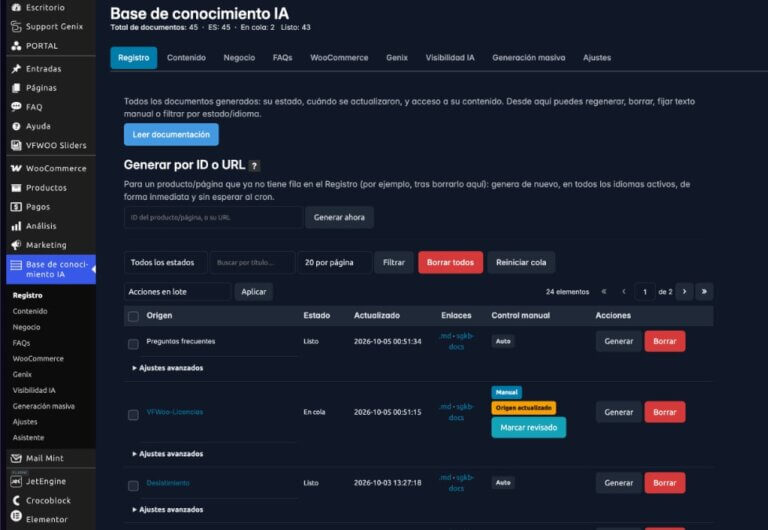Click the red Borrar todos button

click(x=450, y=263)
